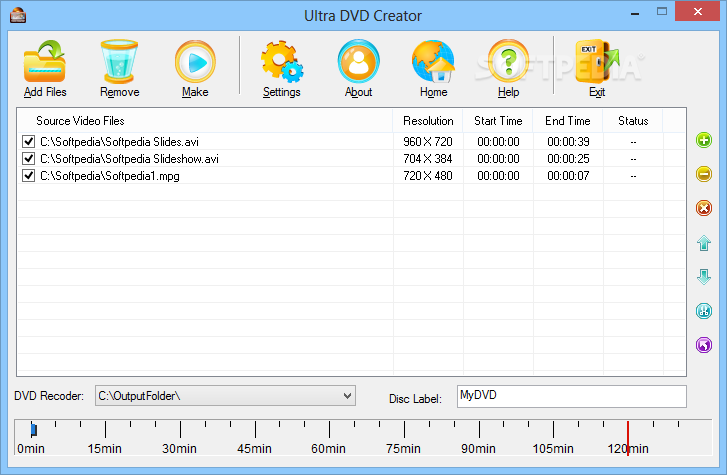Close the Ultra DVD Creator window
727x475 pixels.
coord(697,12)
